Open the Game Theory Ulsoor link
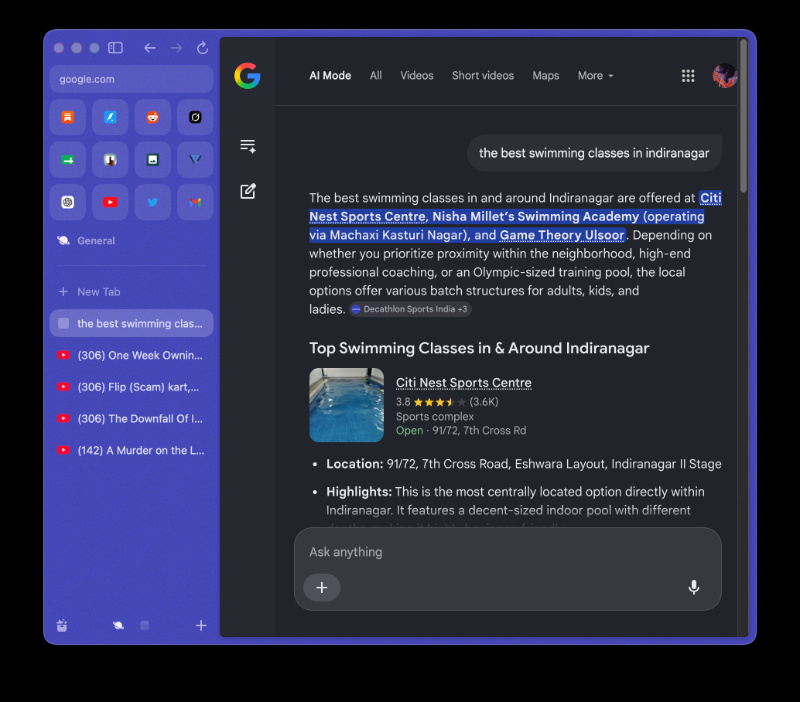Screen dimensions: 800x702 tap(562, 235)
